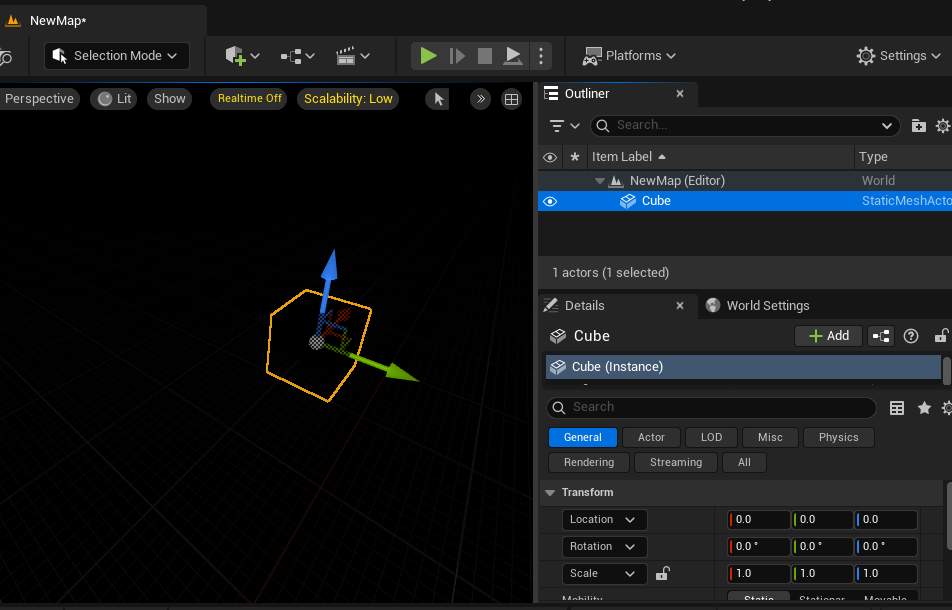Click the Outliner search field
Image resolution: width=952 pixels, height=610 pixels.
pos(744,126)
